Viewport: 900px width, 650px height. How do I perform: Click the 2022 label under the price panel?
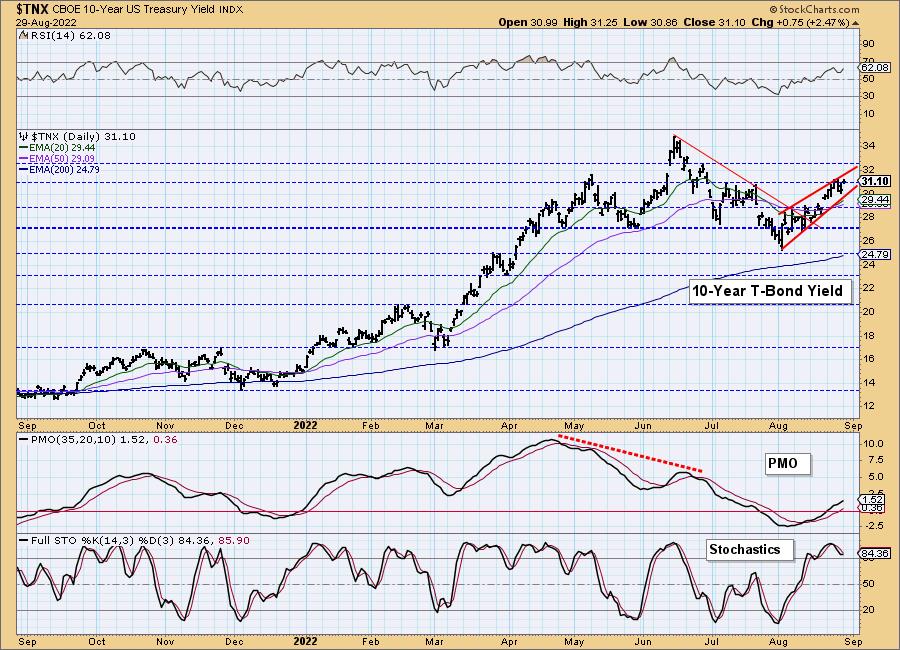(x=305, y=425)
